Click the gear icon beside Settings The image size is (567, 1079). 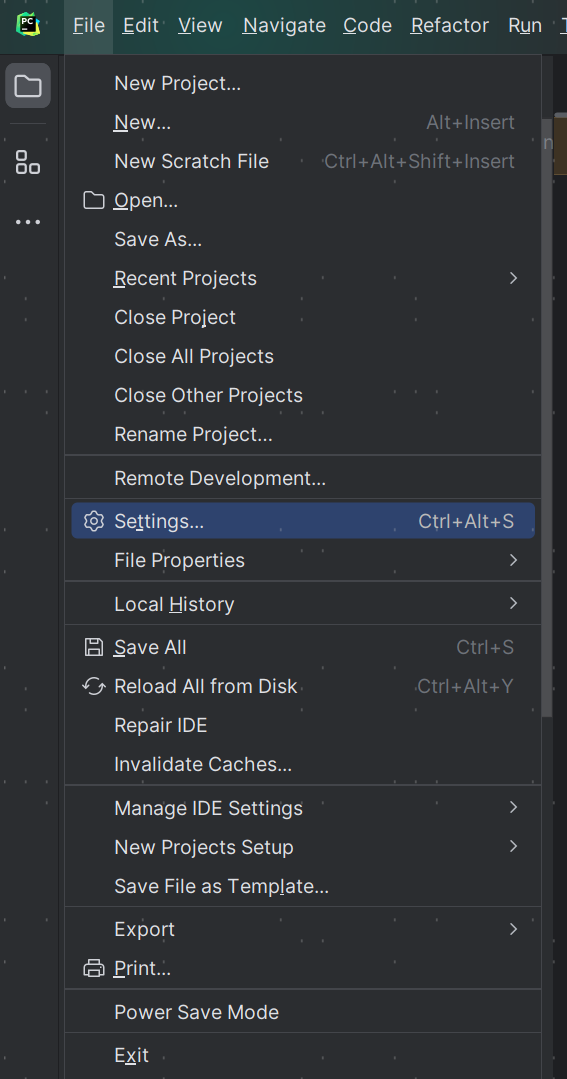tap(94, 521)
